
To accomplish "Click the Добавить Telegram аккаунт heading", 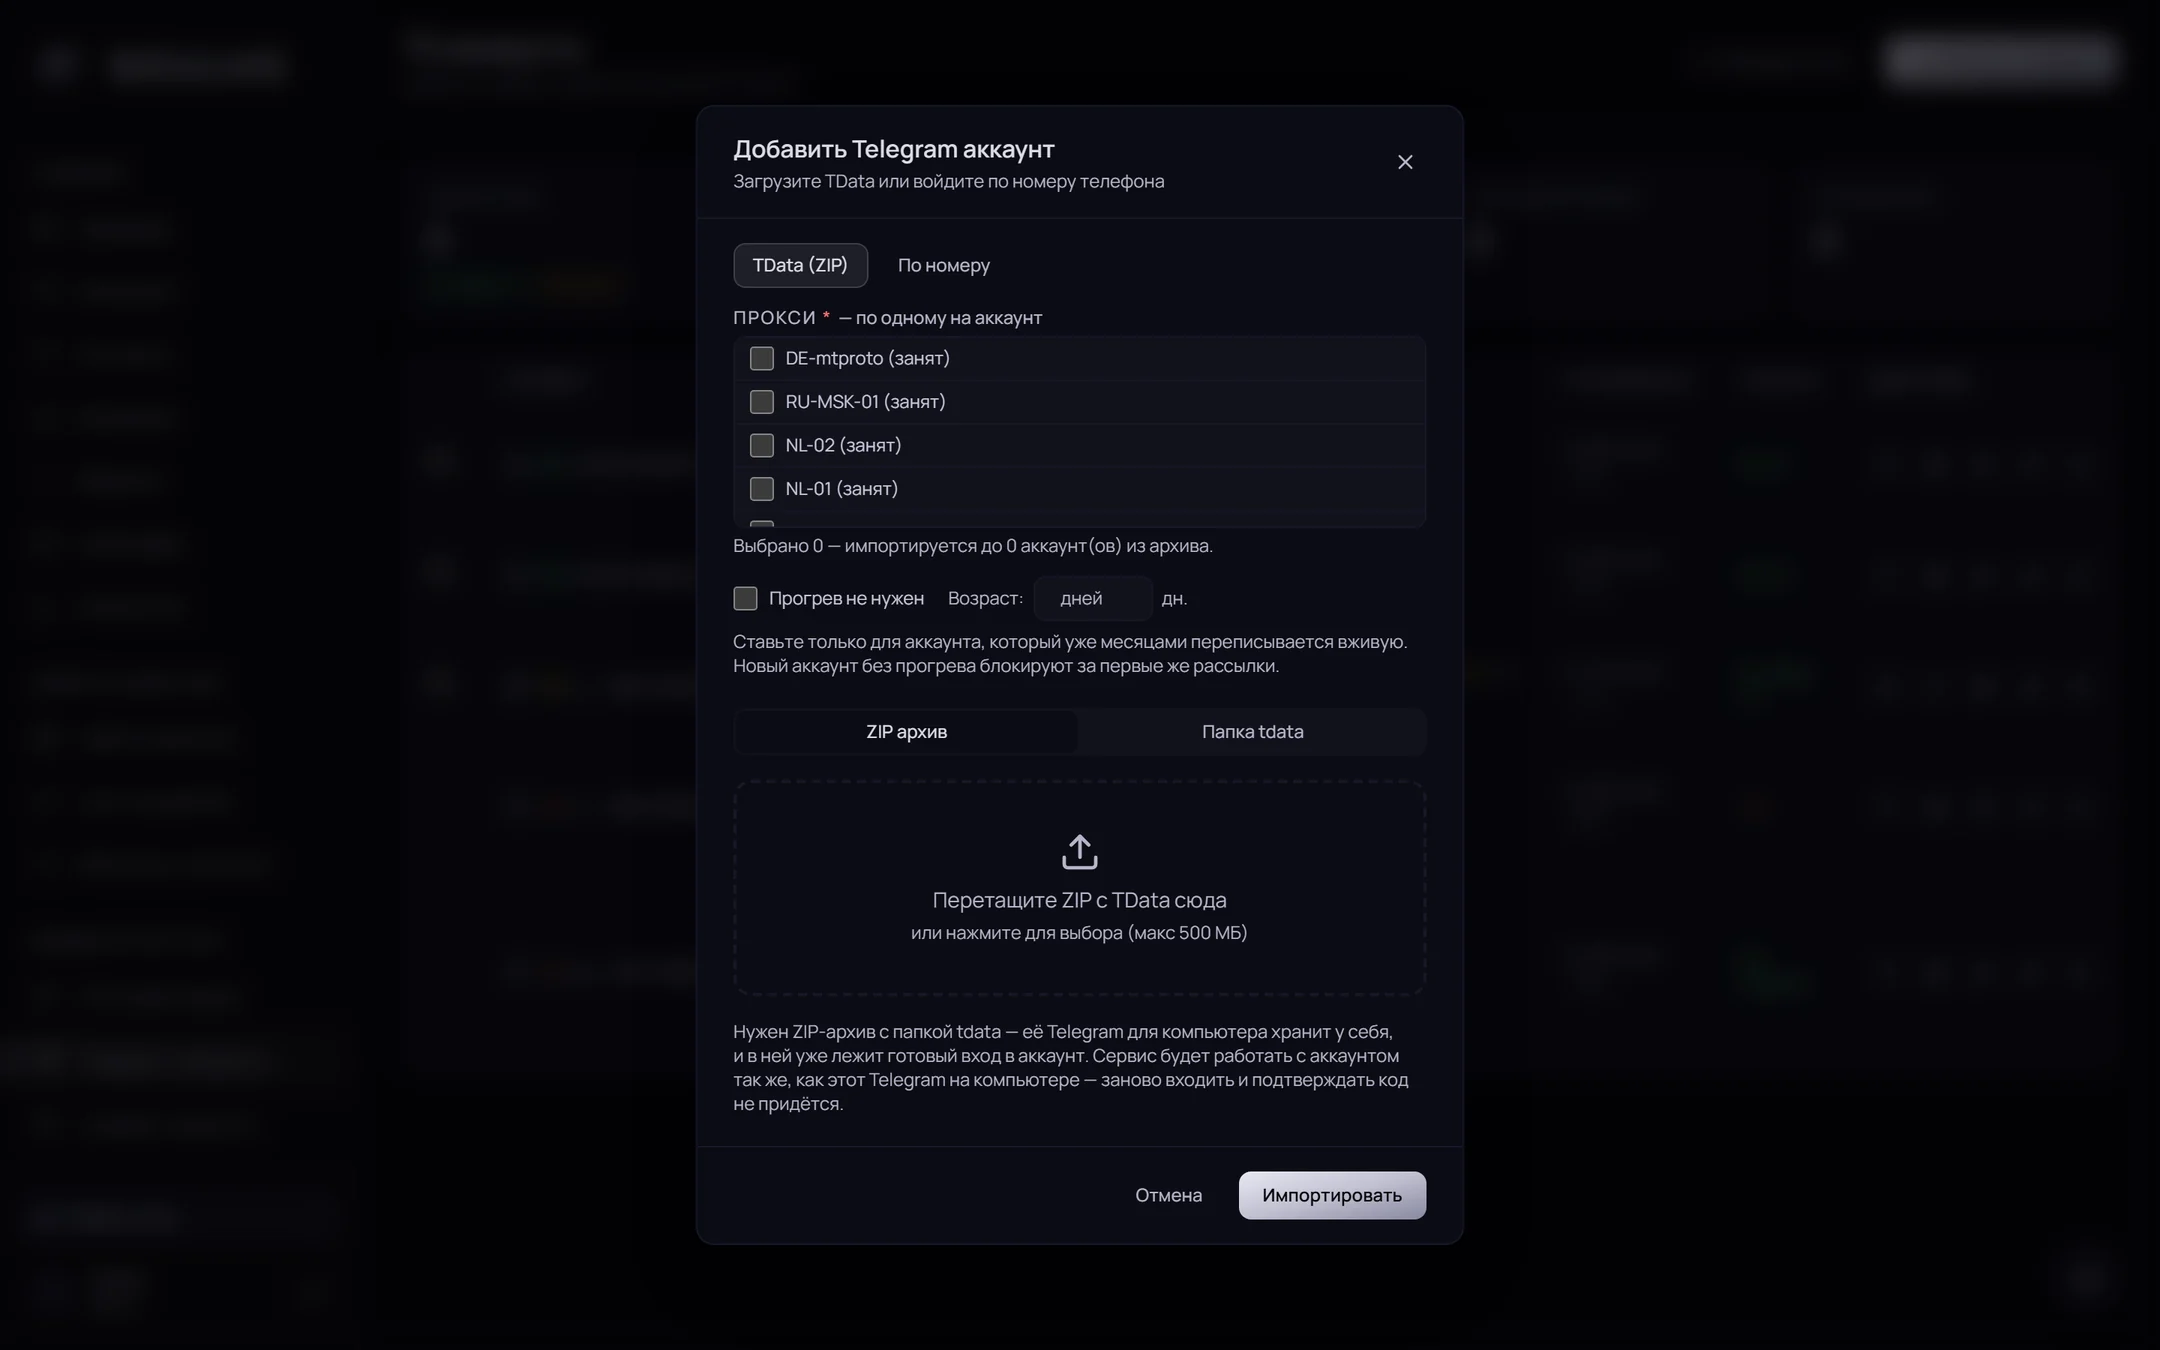I will pyautogui.click(x=894, y=149).
